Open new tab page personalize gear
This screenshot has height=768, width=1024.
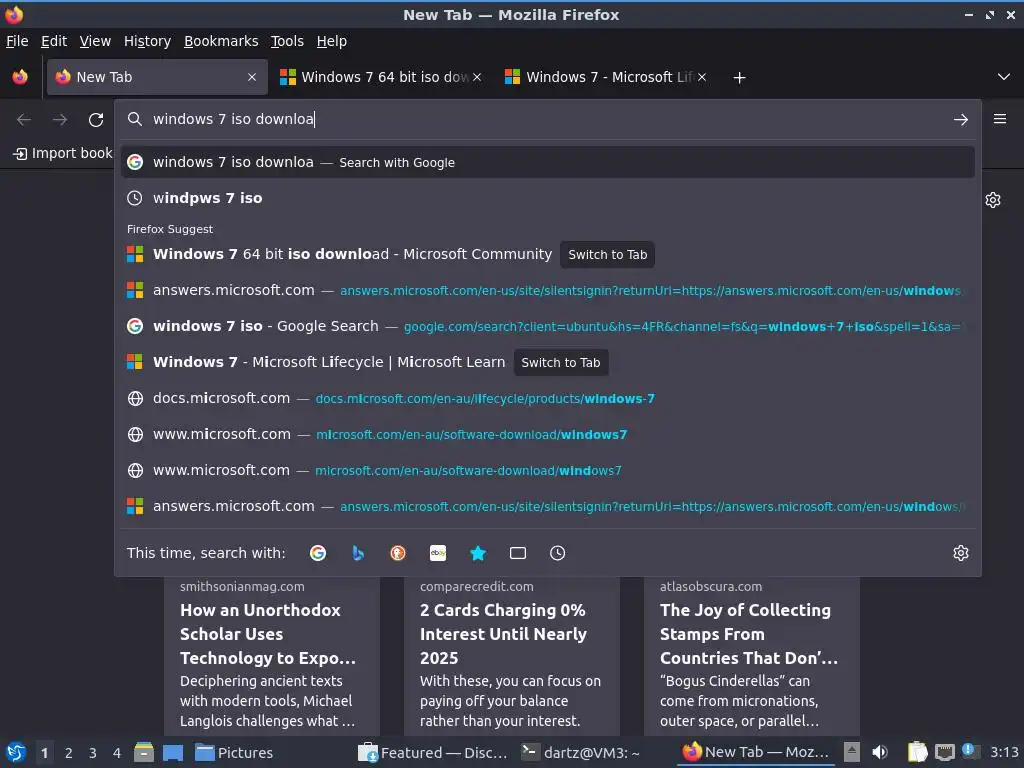point(993,200)
